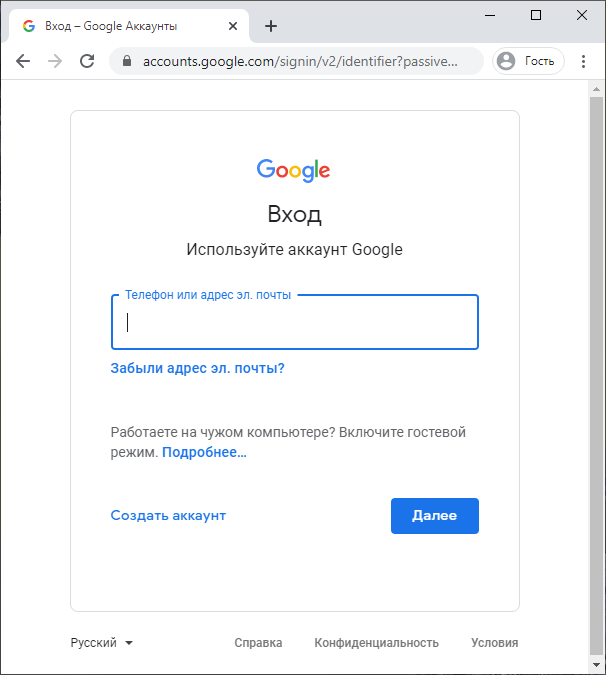Open a new tab with the plus icon
The width and height of the screenshot is (606, 675).
tap(271, 26)
